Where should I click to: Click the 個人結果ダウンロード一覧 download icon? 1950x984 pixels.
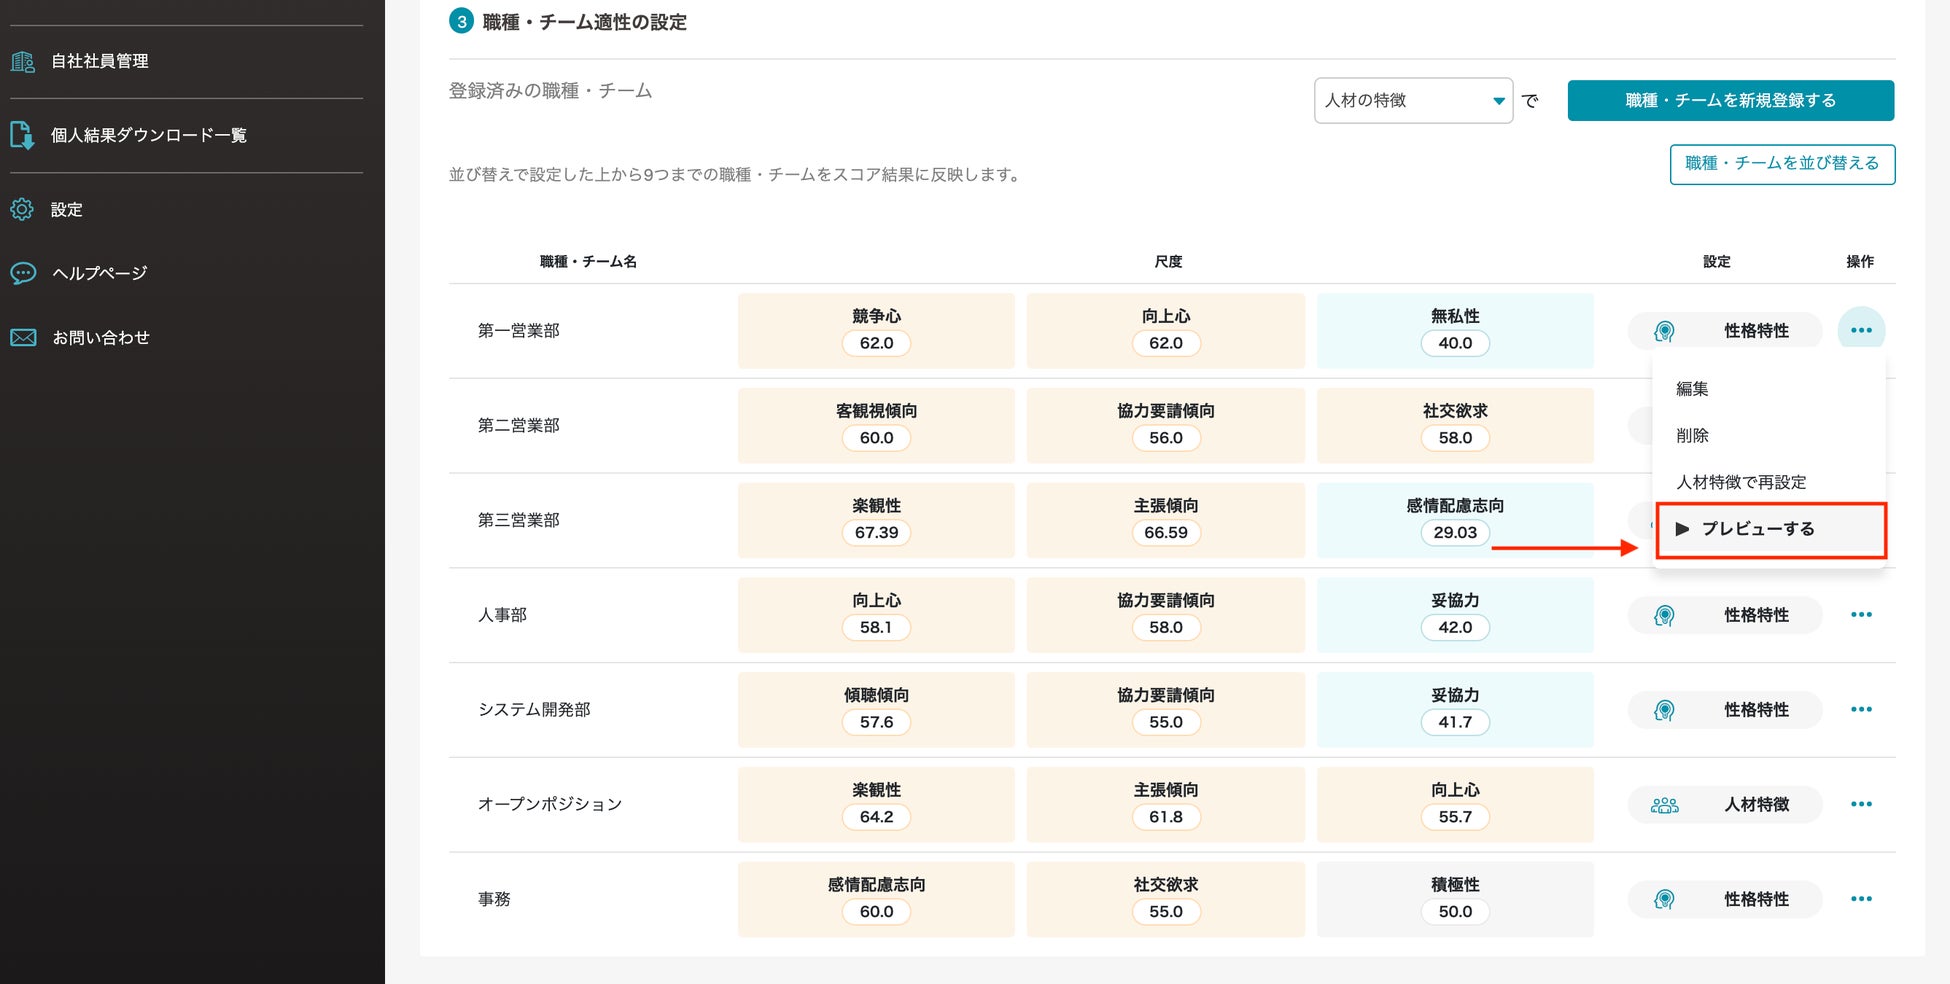tap(22, 135)
